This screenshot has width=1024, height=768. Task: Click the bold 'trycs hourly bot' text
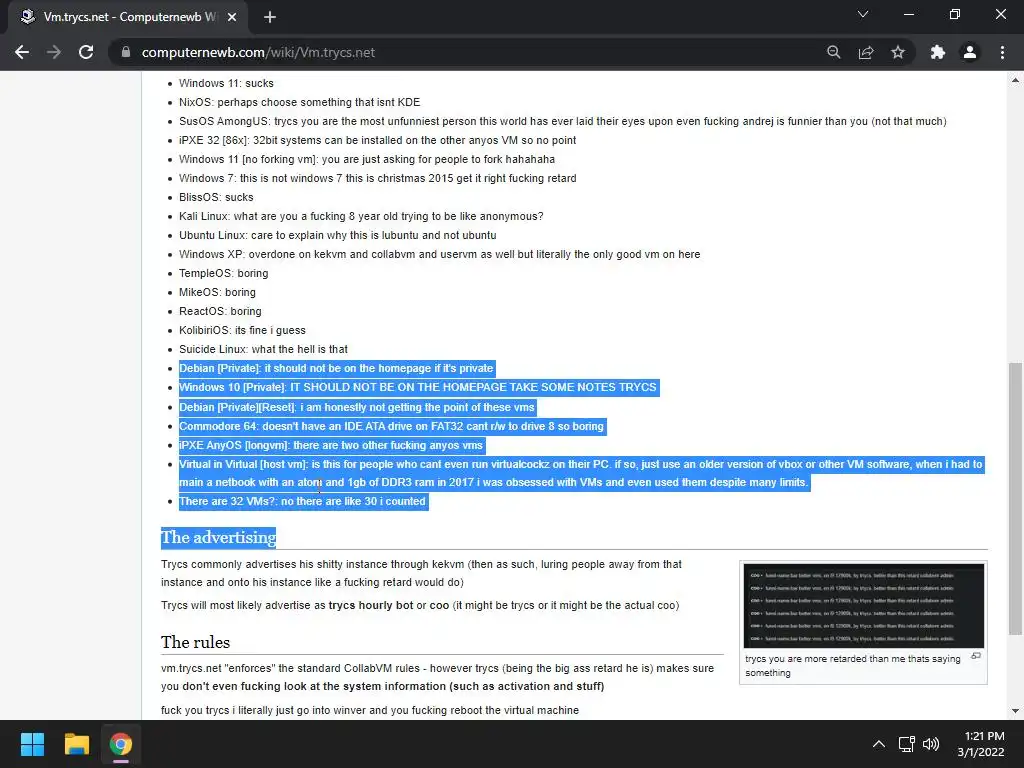coord(370,605)
